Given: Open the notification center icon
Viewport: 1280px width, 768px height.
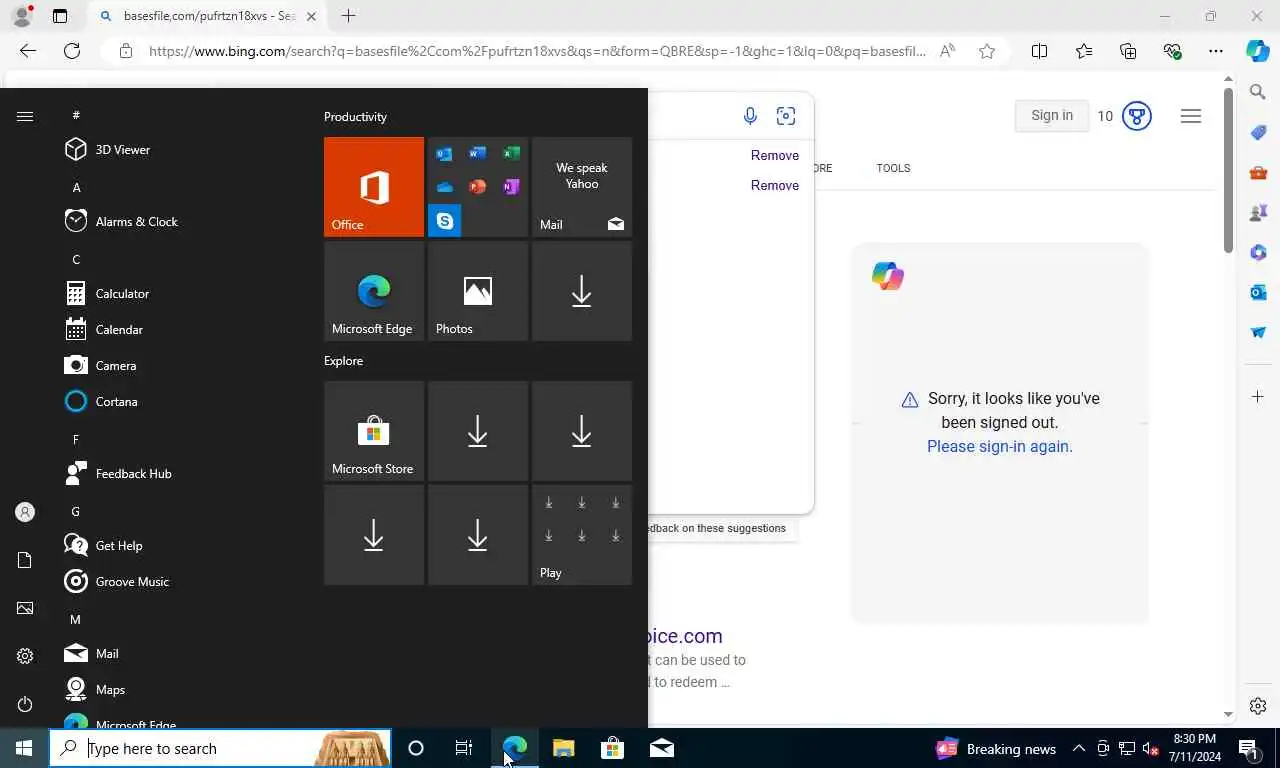Looking at the screenshot, I should point(1248,748).
